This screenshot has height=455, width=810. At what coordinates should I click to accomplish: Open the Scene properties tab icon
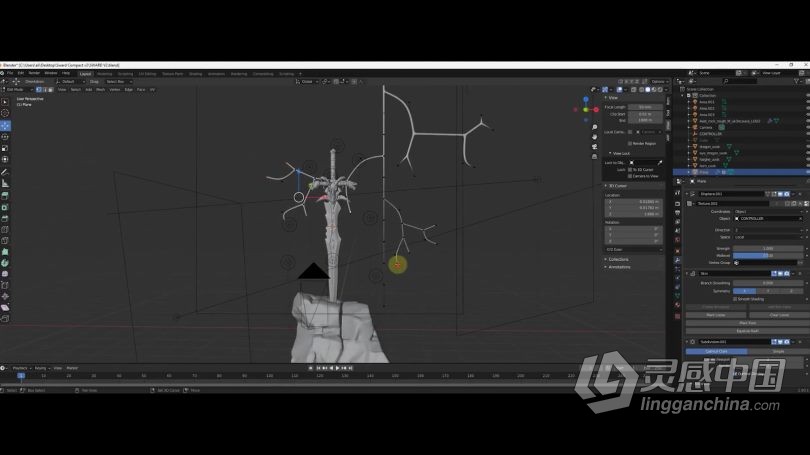[677, 231]
